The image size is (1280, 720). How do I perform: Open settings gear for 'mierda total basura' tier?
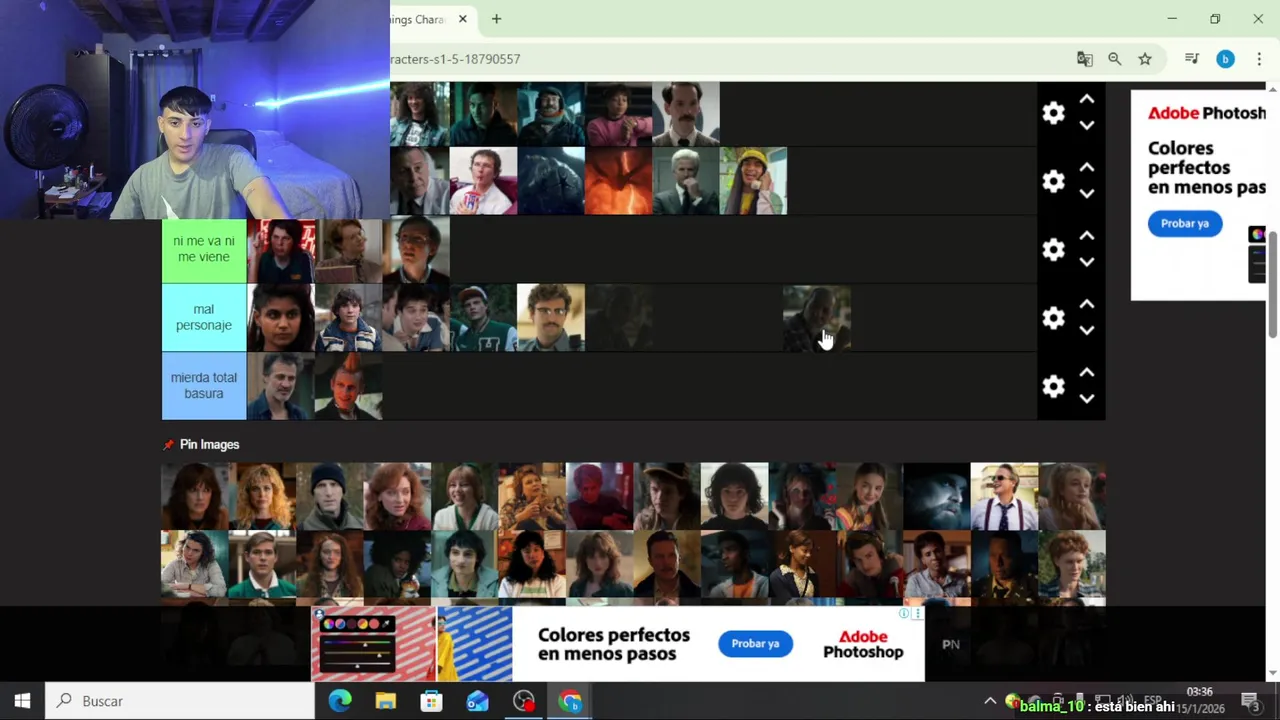[1053, 386]
